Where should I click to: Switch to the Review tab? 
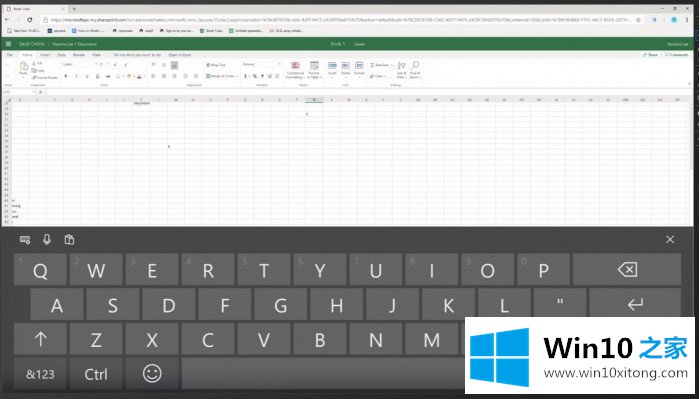(x=79, y=55)
